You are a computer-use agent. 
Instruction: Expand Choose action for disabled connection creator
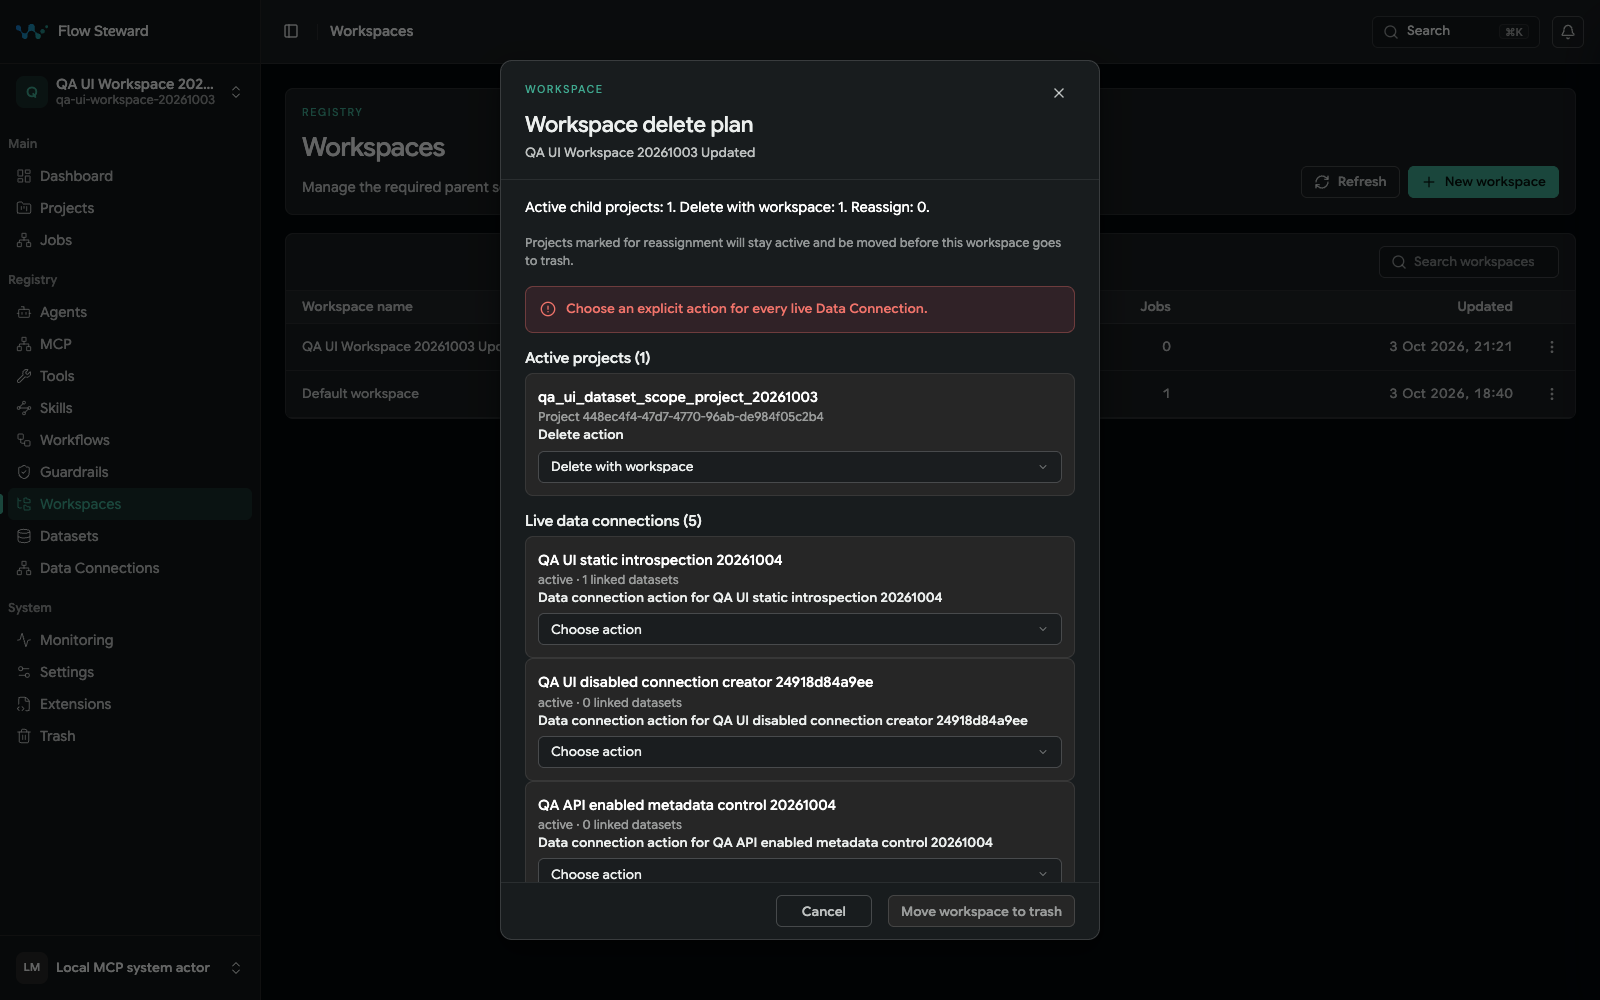[800, 752]
